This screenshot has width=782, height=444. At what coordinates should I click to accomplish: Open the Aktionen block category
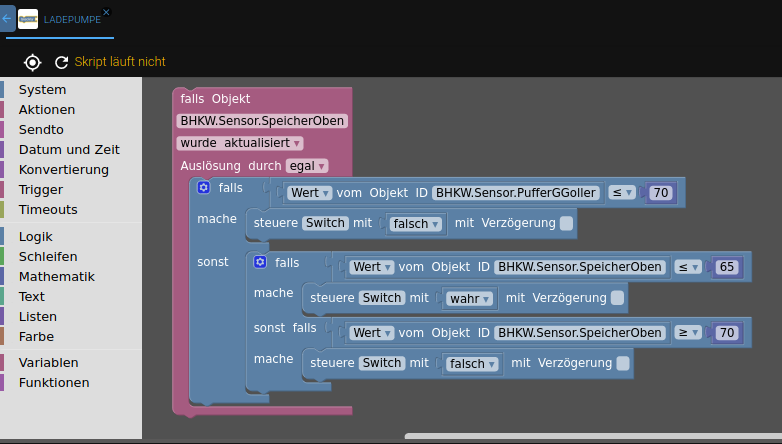[x=47, y=110]
